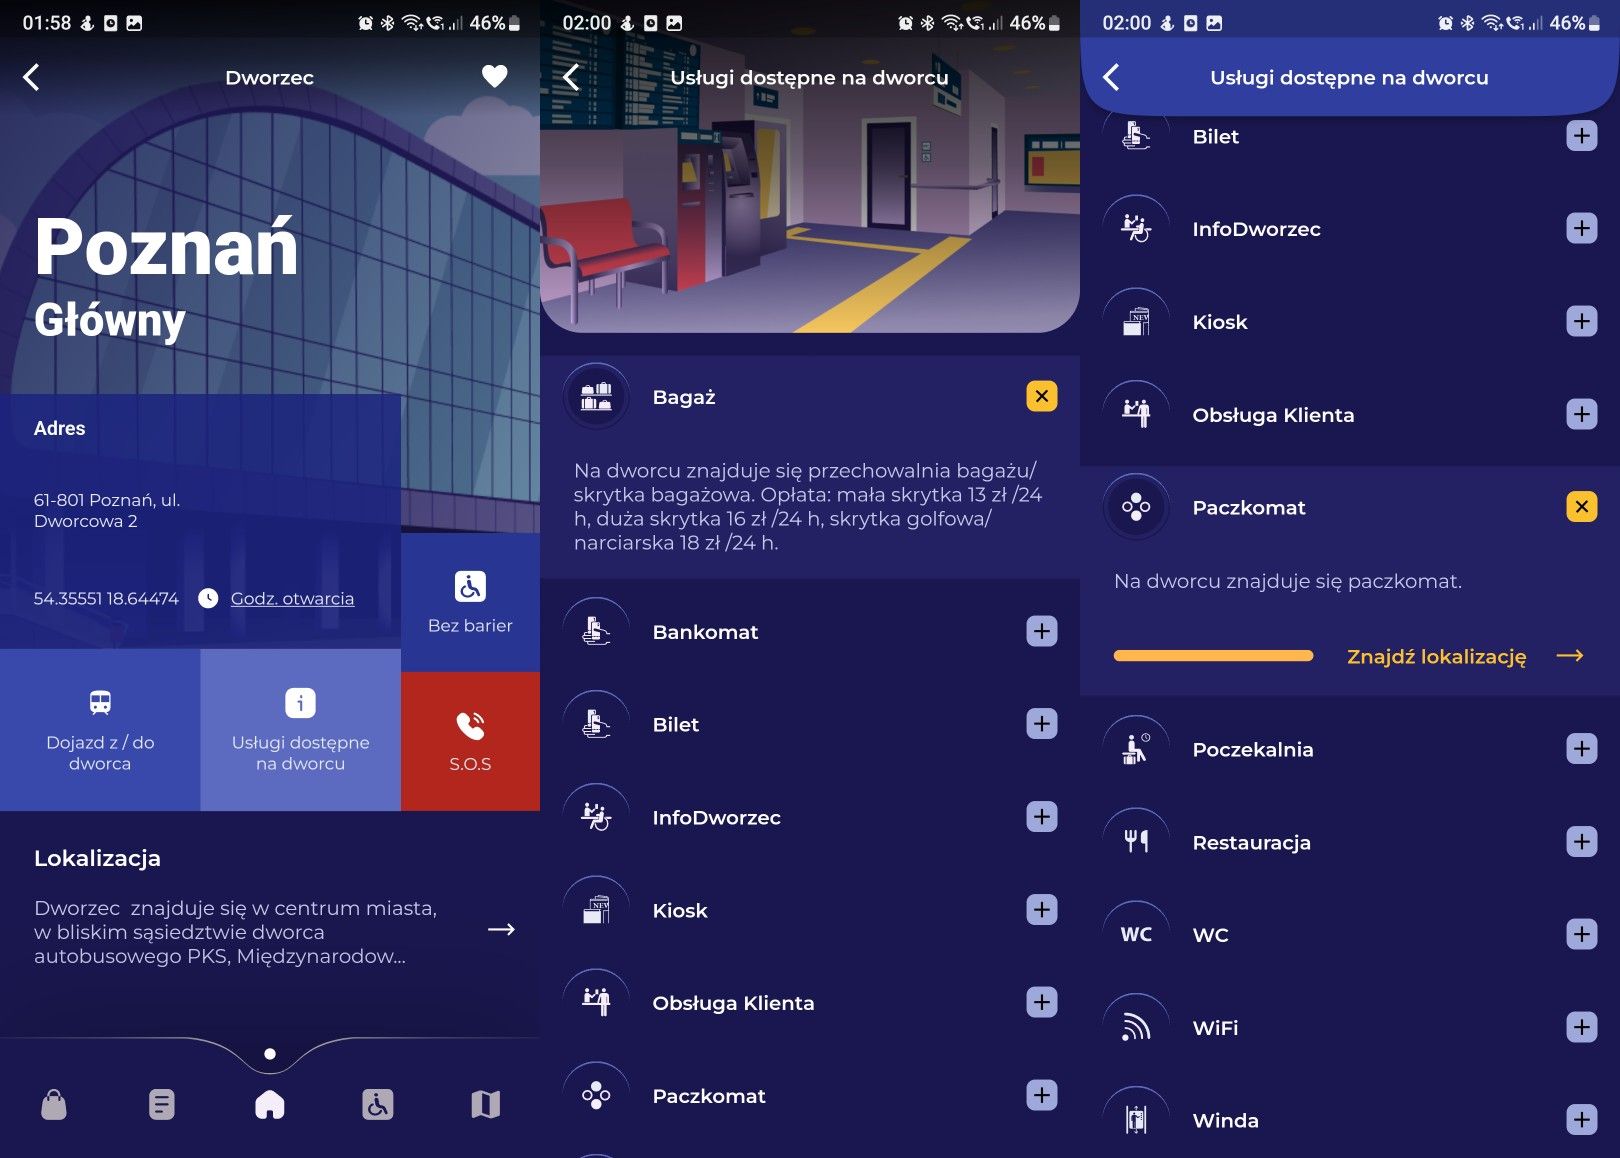
Task: Collapse the Paczkomat section with the yellow X
Action: coord(1582,507)
